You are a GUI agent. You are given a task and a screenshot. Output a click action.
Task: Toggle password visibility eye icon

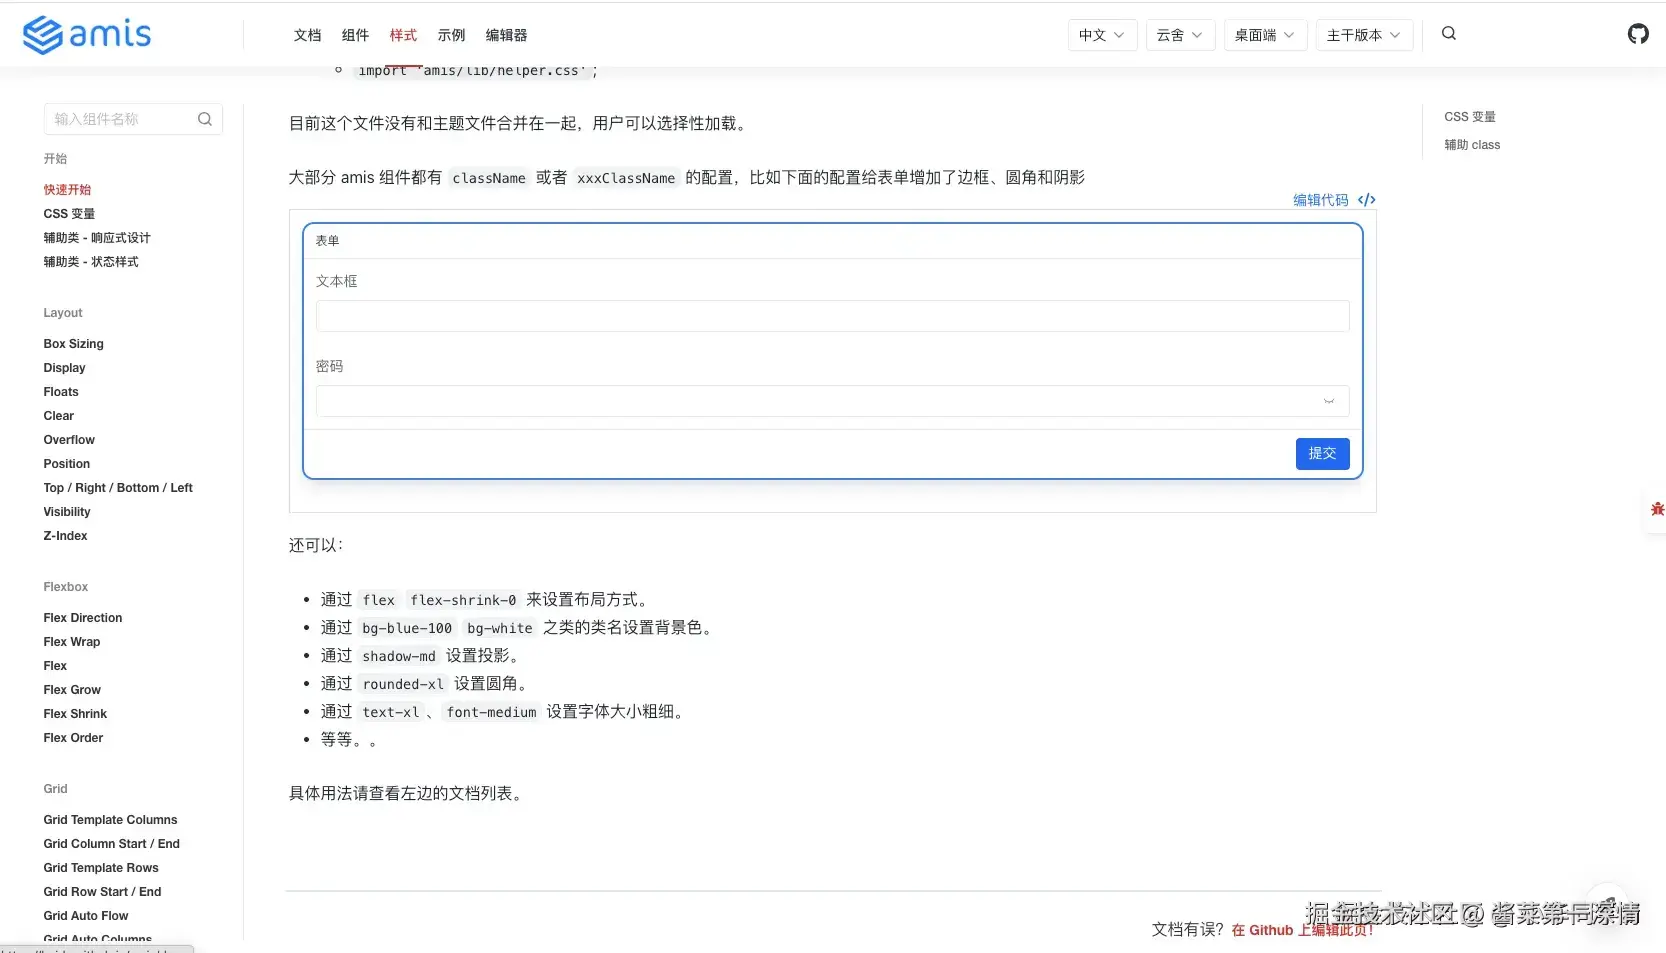(x=1329, y=401)
